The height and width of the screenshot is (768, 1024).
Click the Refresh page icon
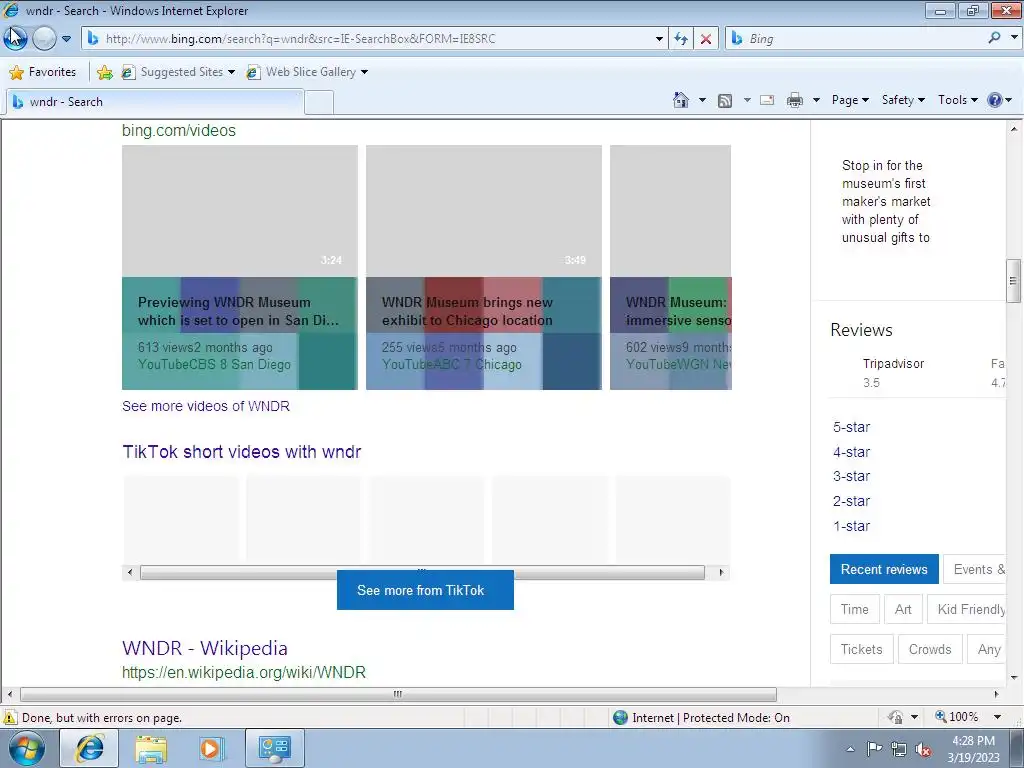(x=681, y=39)
